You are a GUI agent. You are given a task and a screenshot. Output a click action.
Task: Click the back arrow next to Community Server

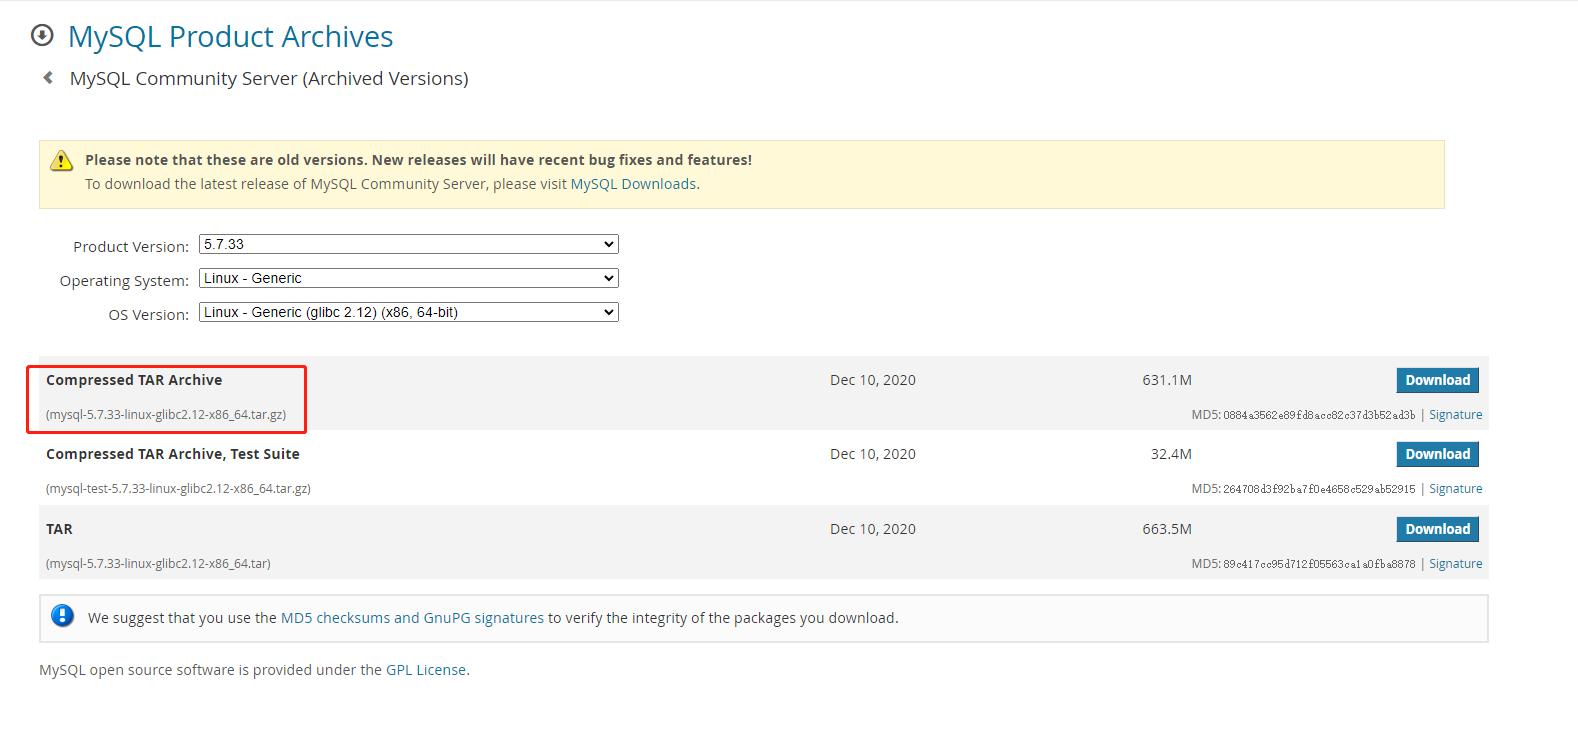pyautogui.click(x=48, y=78)
